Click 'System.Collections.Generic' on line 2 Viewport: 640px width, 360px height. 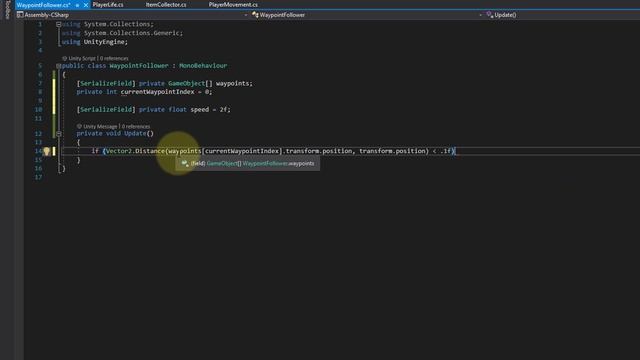point(132,33)
